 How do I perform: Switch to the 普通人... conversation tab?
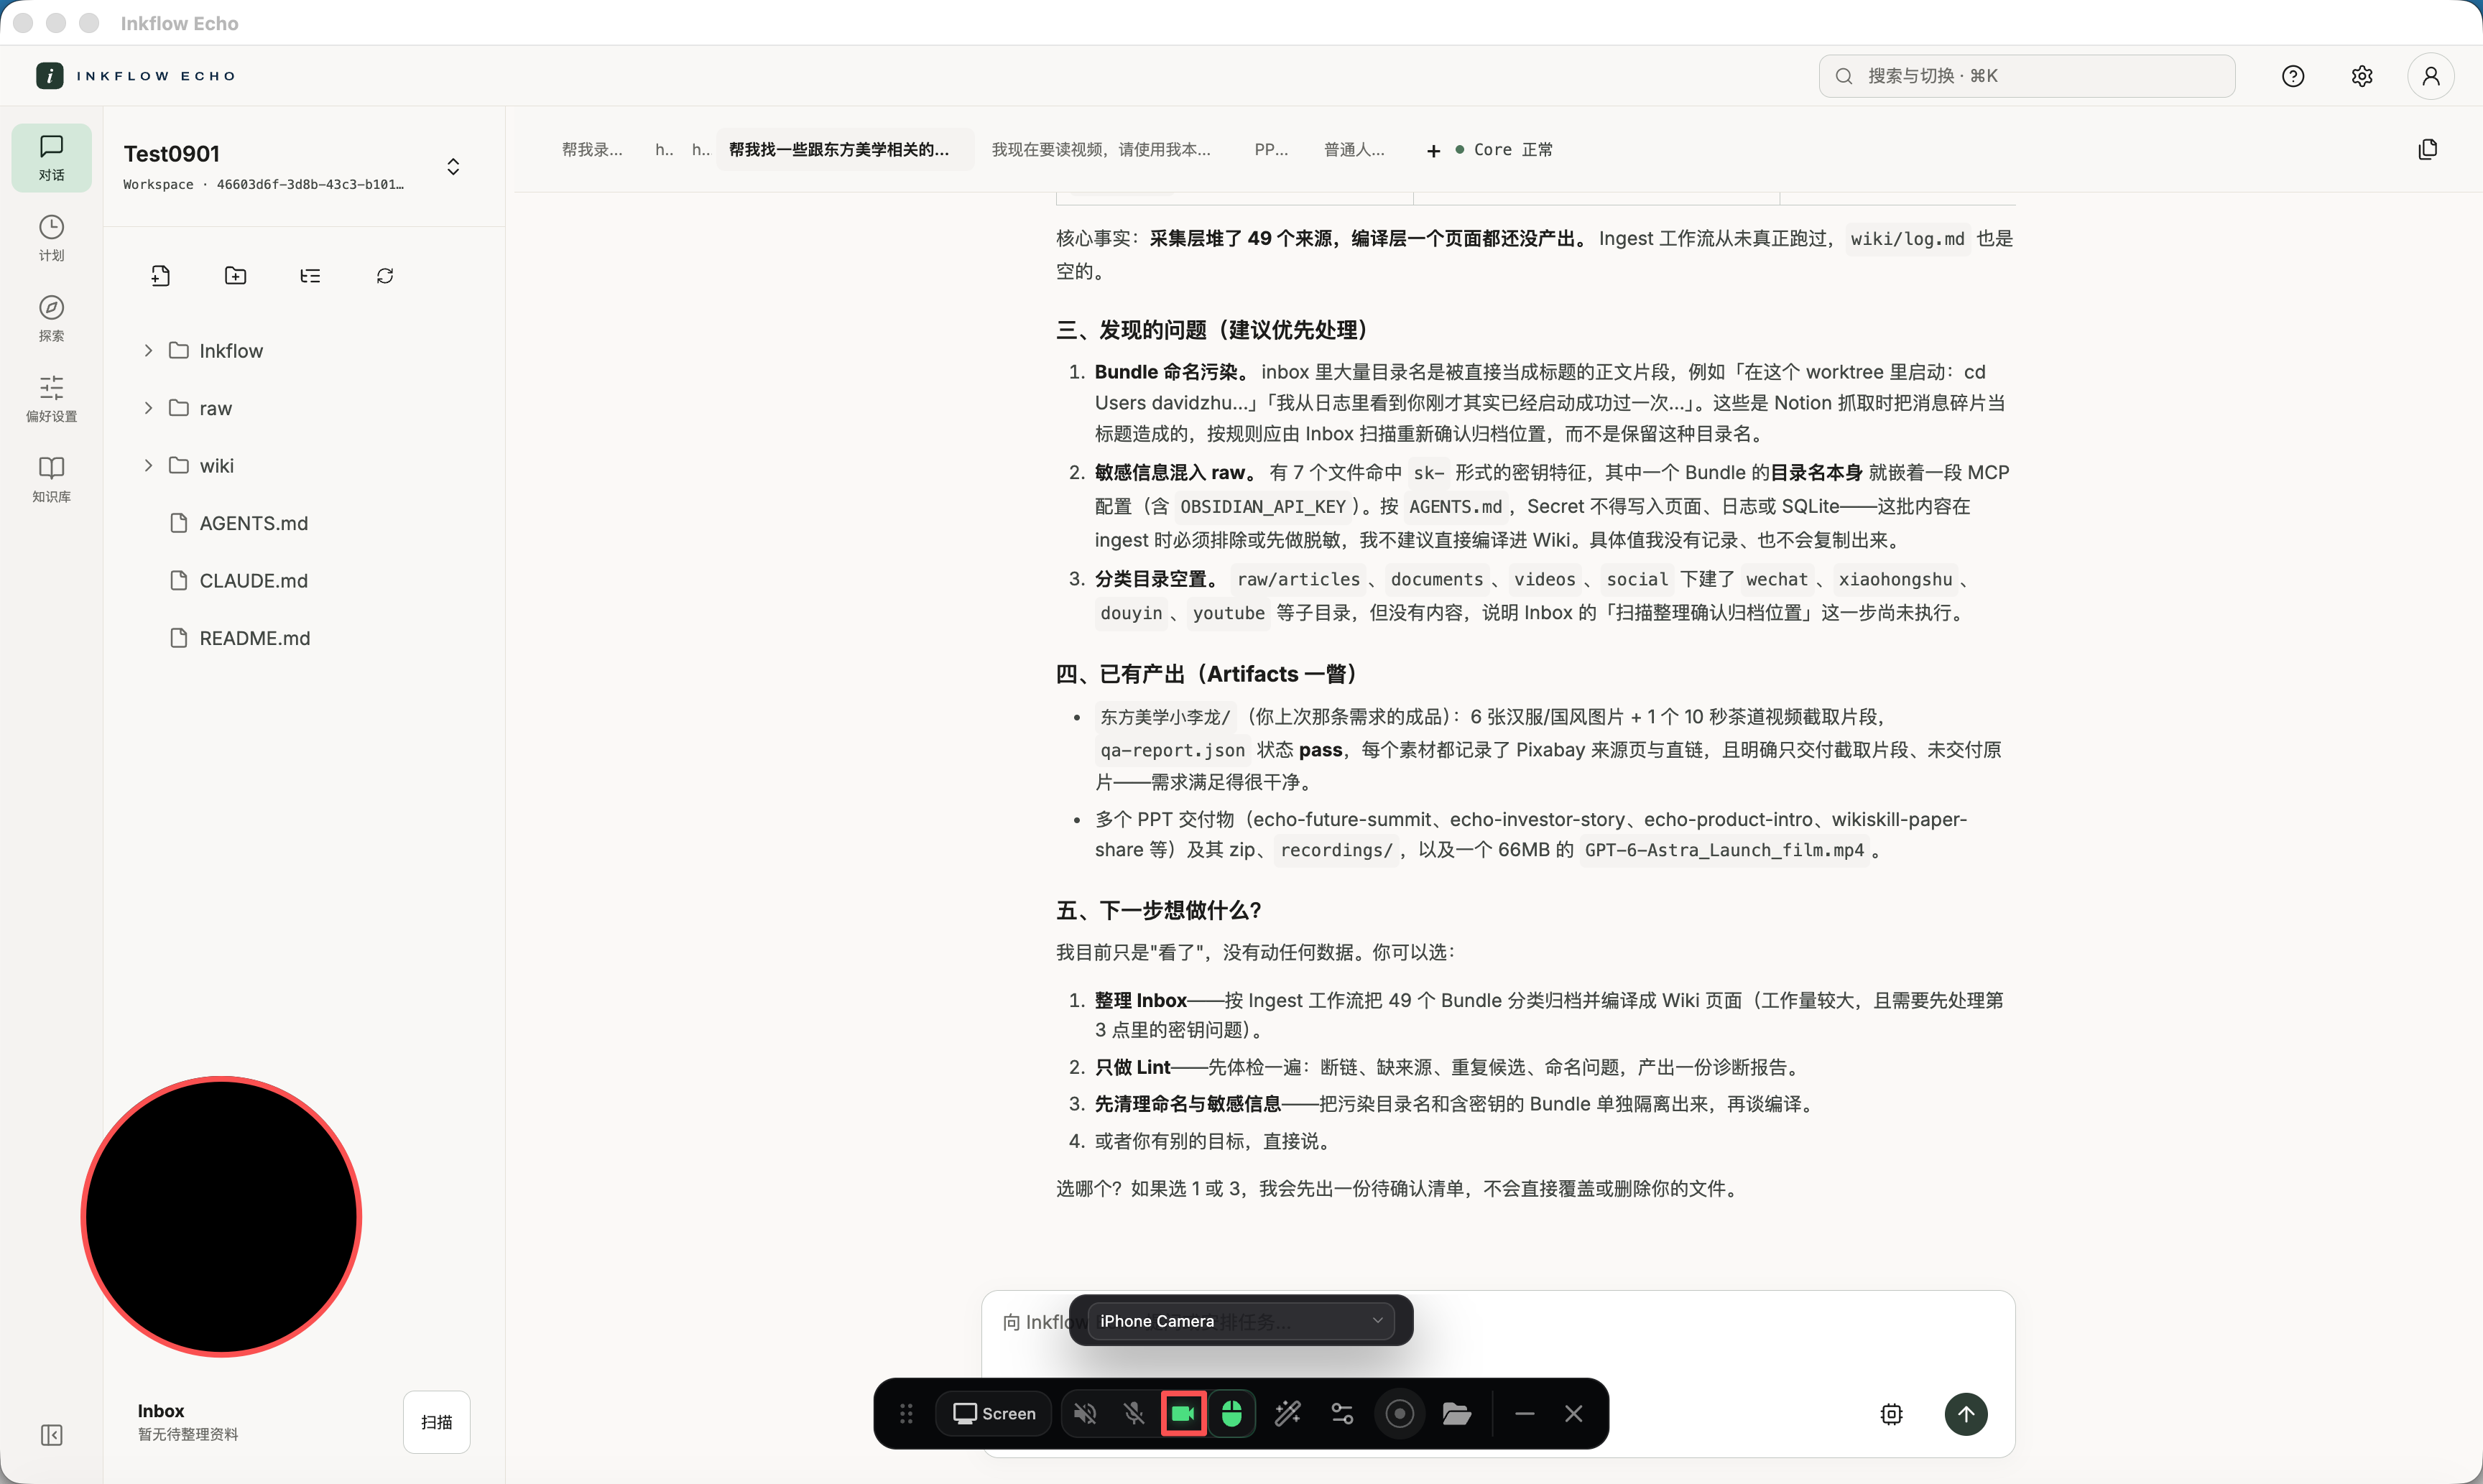click(1354, 150)
